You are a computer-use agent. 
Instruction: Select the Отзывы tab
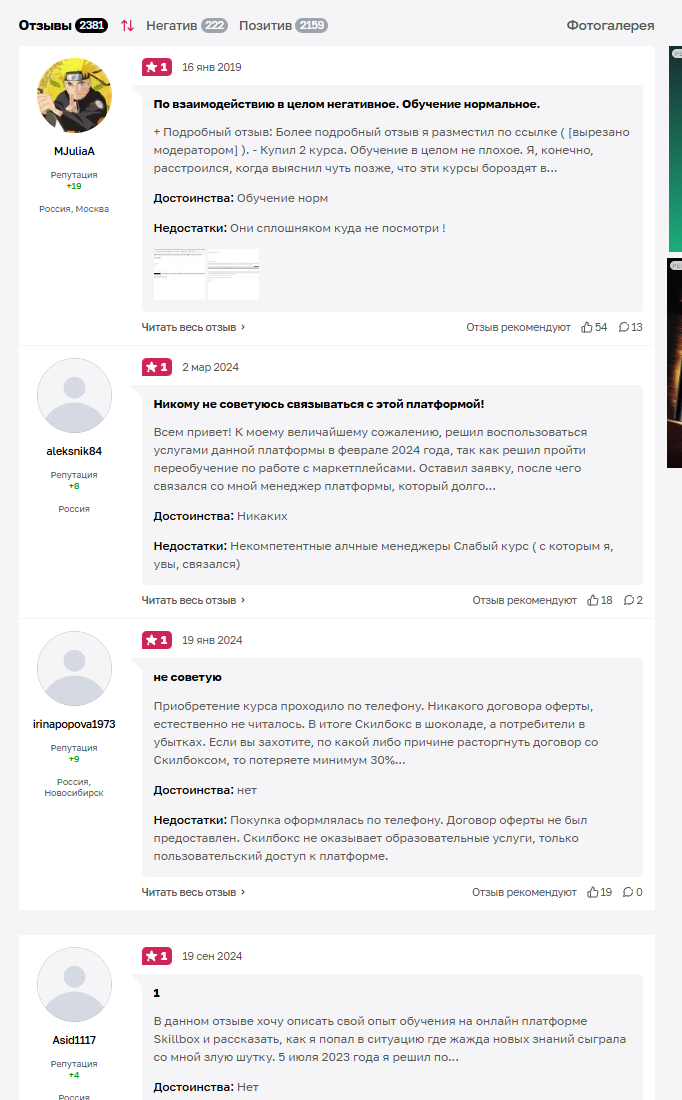63,26
